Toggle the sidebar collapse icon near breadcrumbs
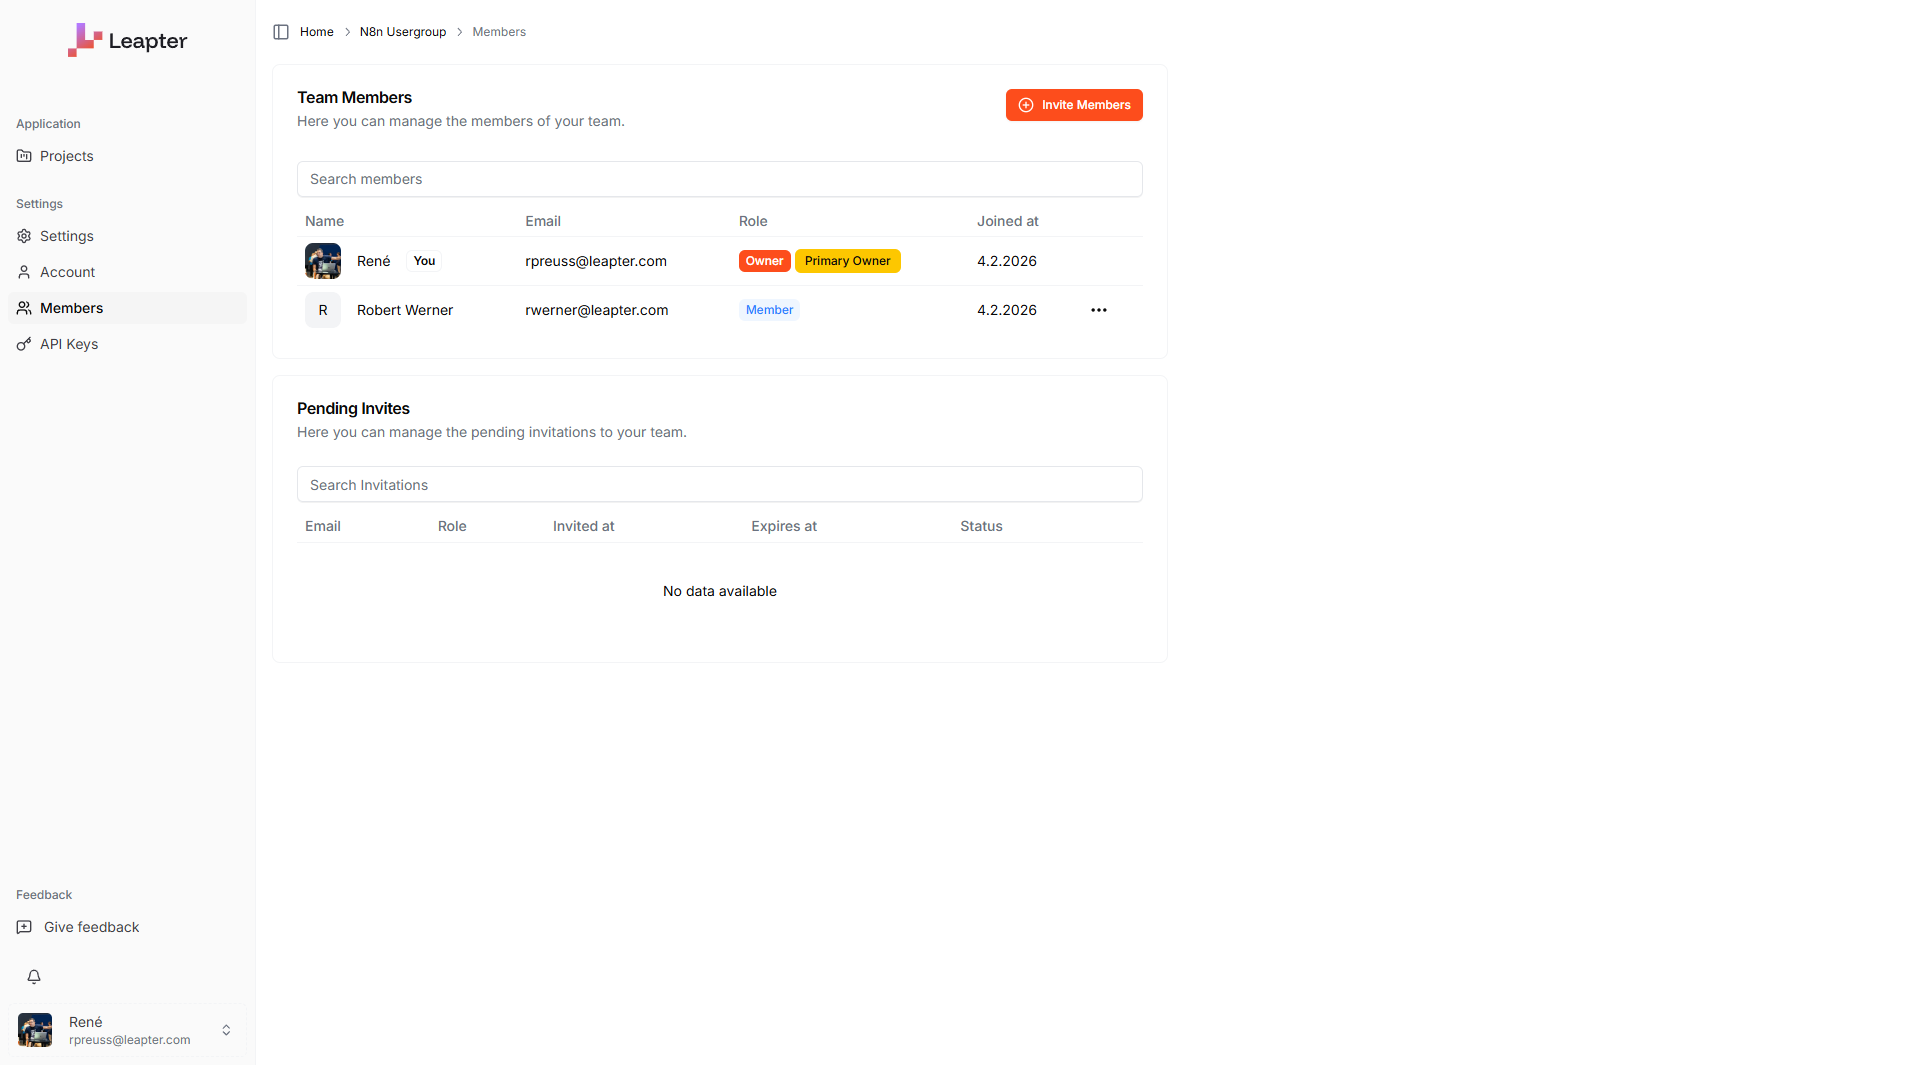 pos(281,31)
